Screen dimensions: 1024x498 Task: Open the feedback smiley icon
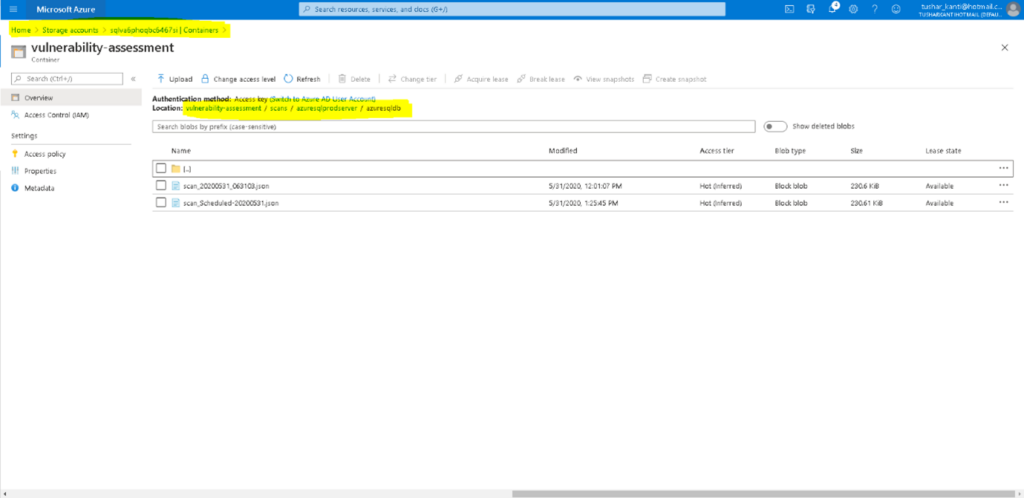[896, 9]
